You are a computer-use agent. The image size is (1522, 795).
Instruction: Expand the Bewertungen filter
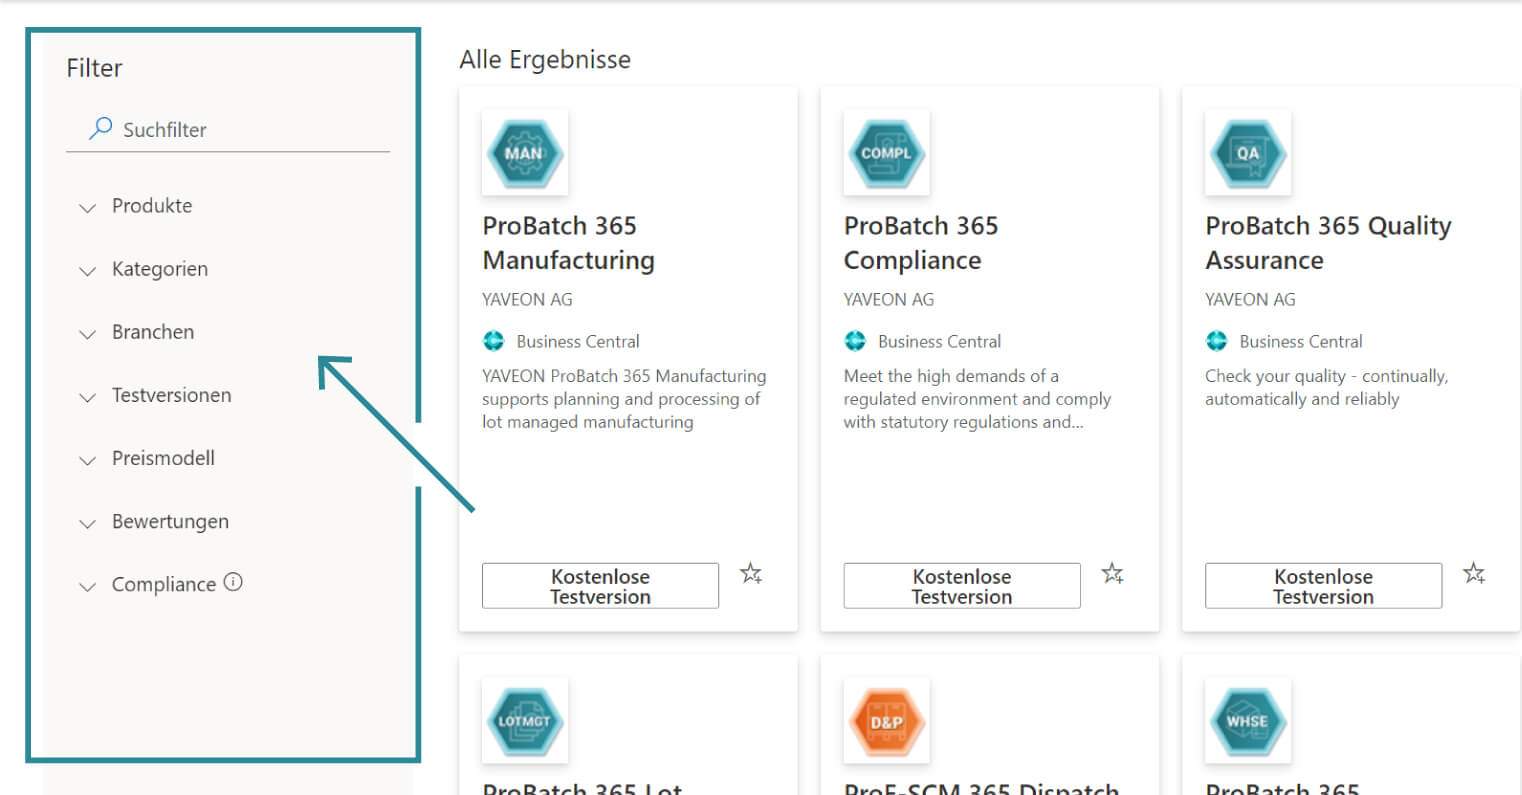(x=154, y=521)
